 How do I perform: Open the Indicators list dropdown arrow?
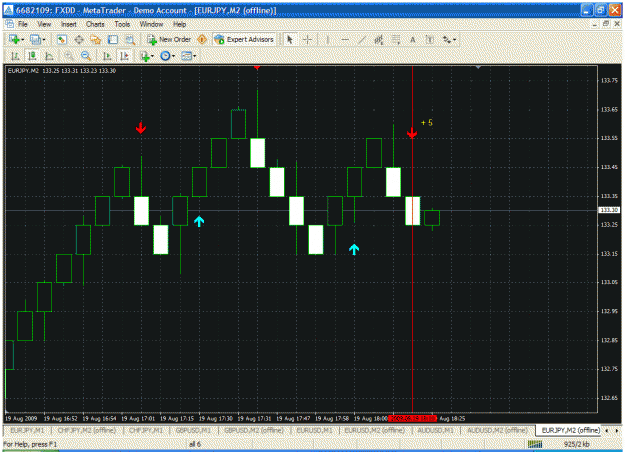click(152, 56)
